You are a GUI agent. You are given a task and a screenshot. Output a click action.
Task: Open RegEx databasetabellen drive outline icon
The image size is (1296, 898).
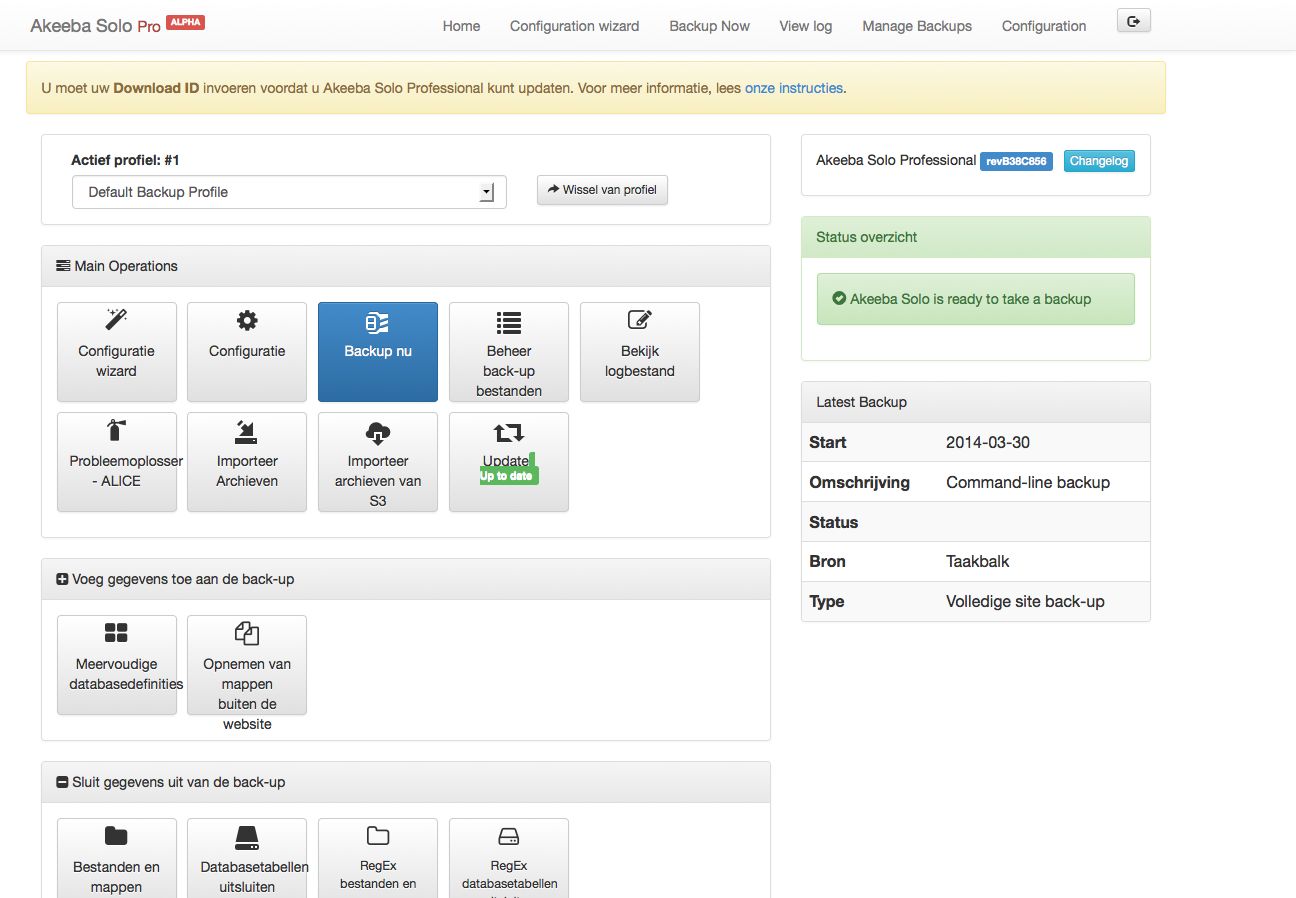509,836
